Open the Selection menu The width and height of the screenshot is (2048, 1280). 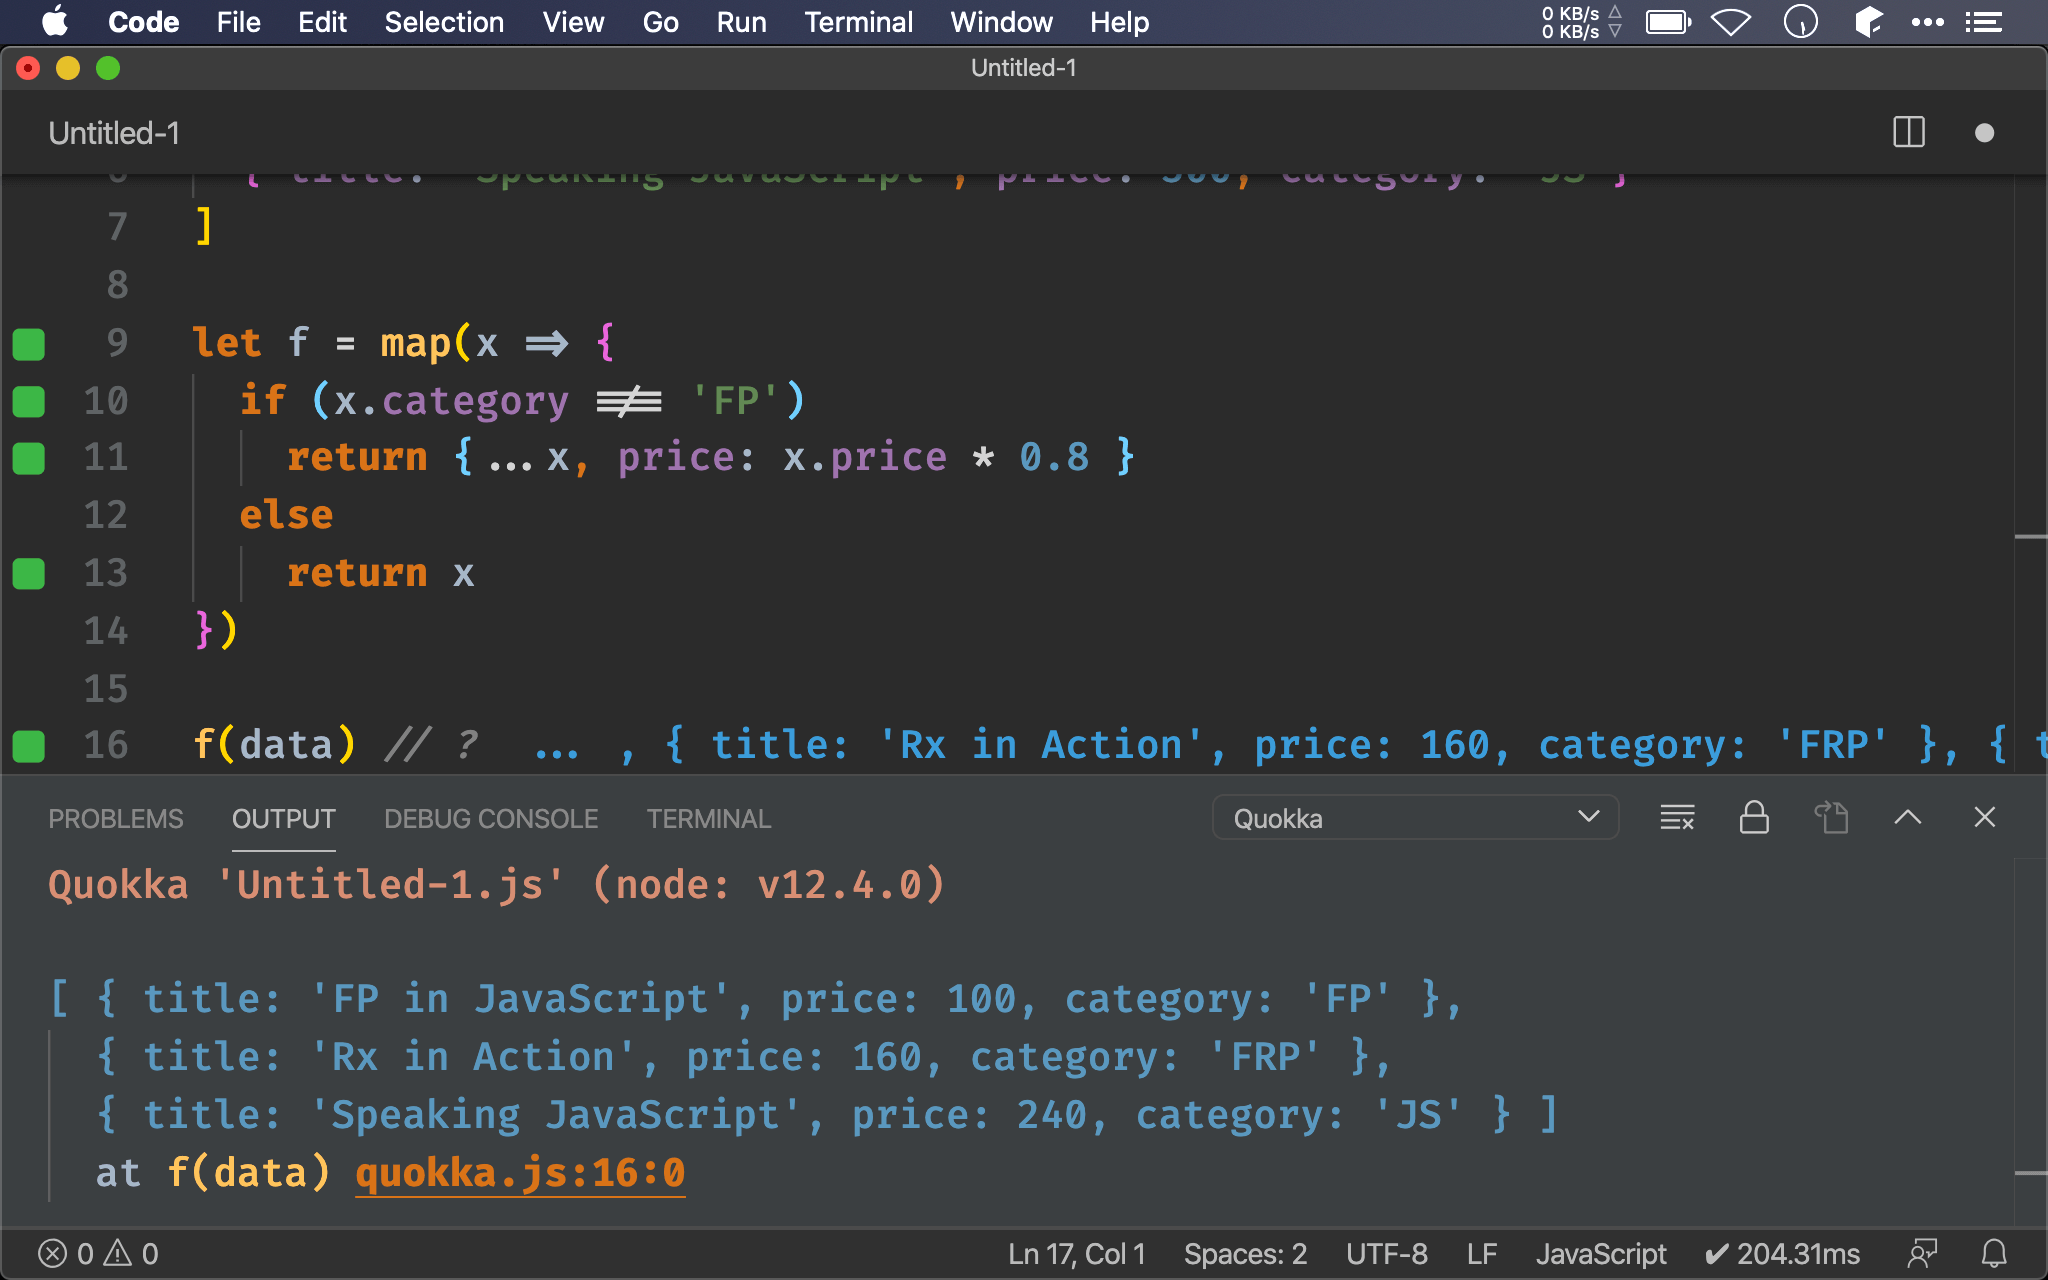(x=444, y=22)
